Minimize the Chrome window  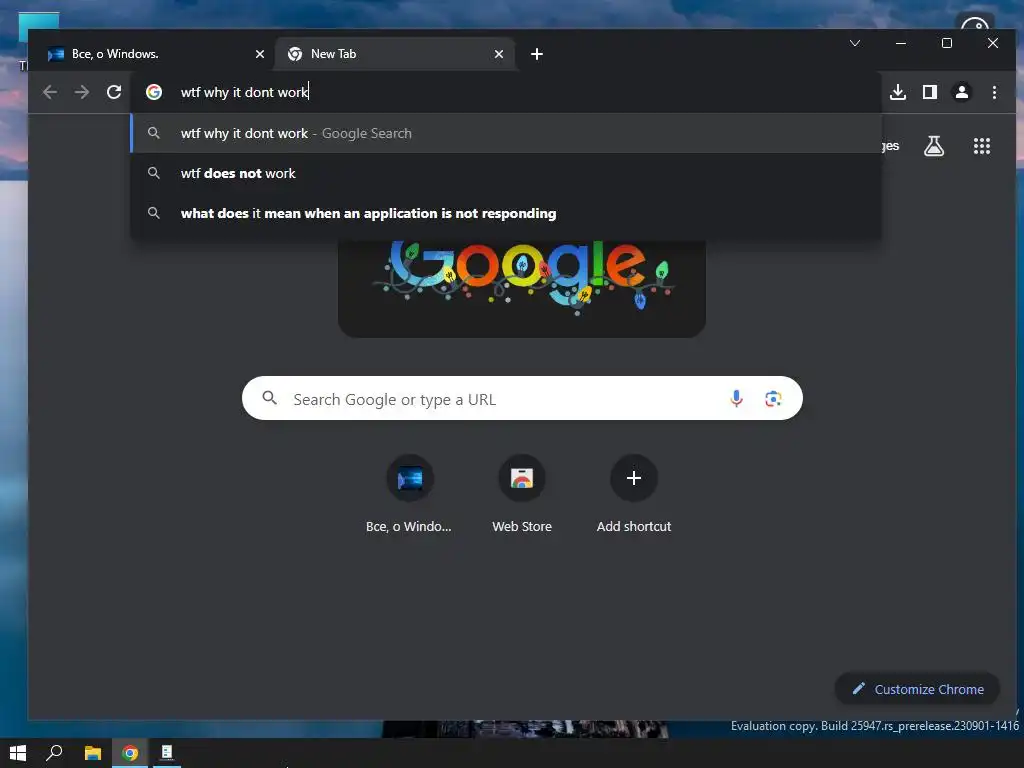(x=901, y=43)
